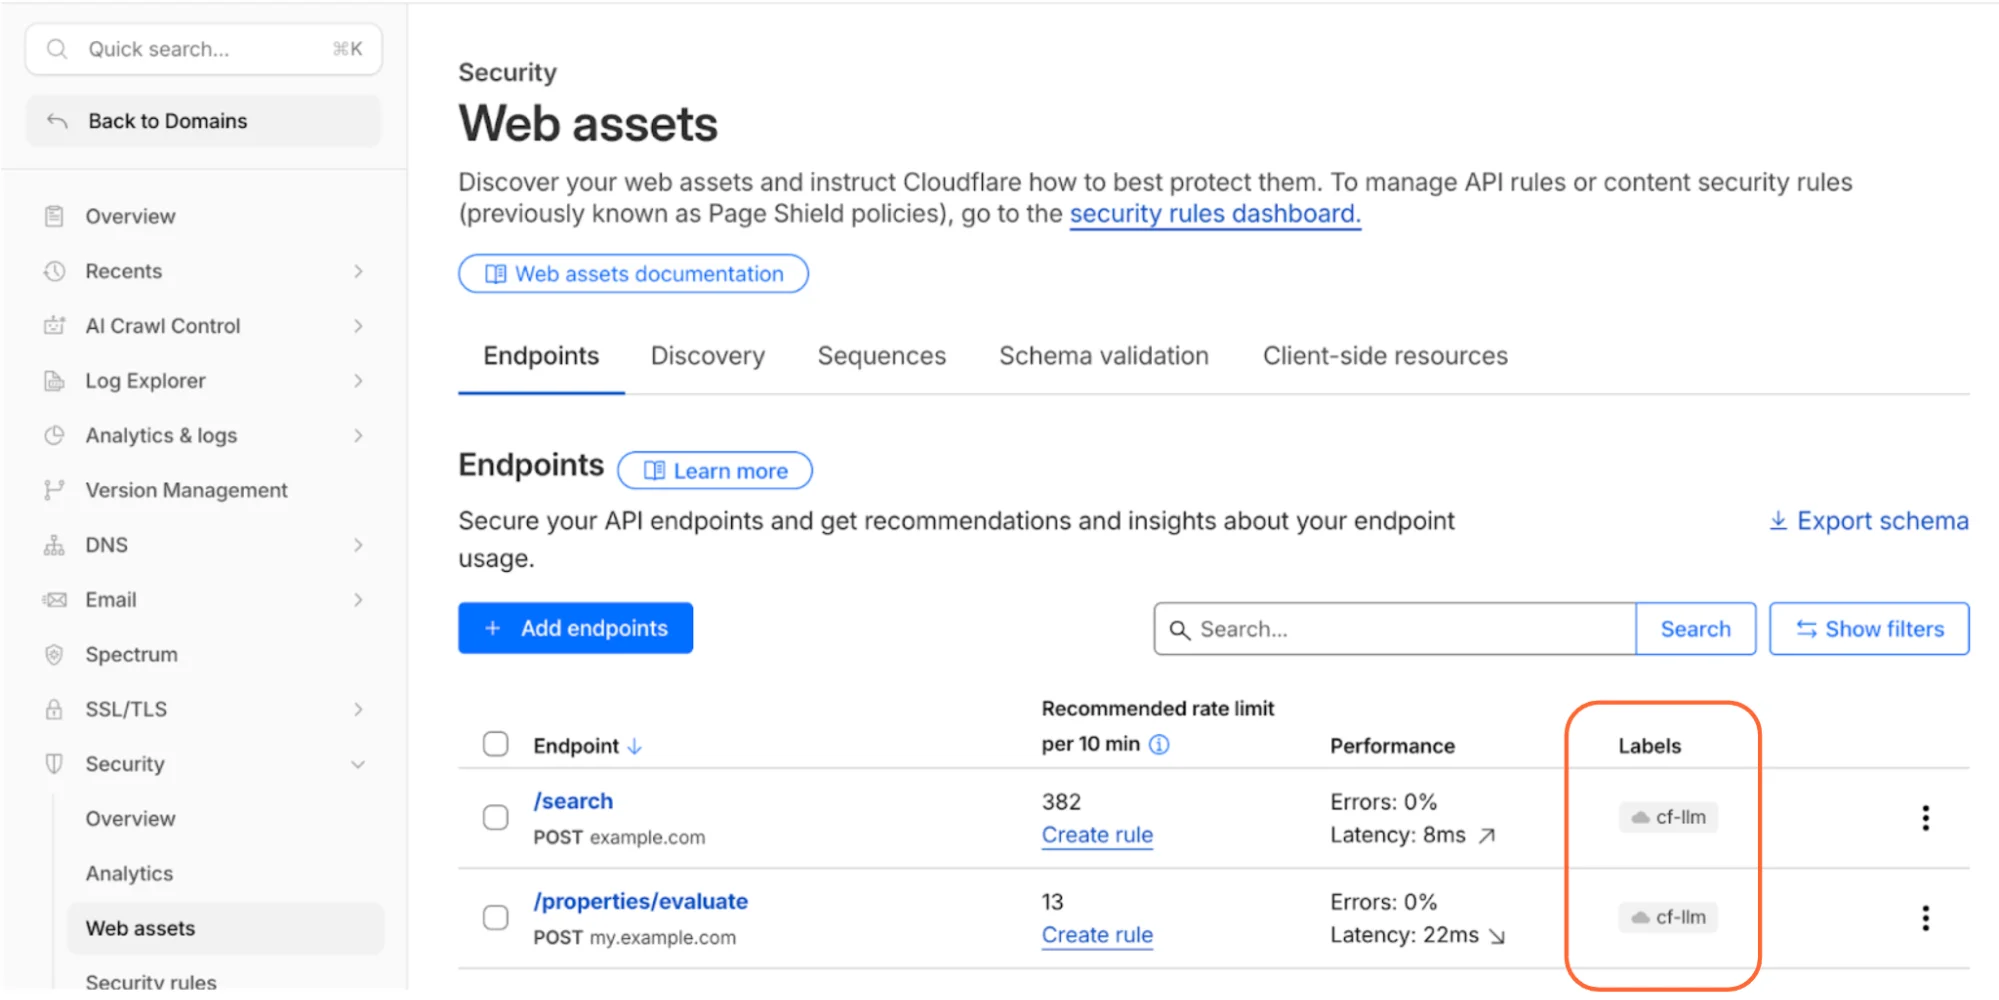Click the Back to Domains arrow icon
This screenshot has height=1000, width=1999.
(57, 120)
